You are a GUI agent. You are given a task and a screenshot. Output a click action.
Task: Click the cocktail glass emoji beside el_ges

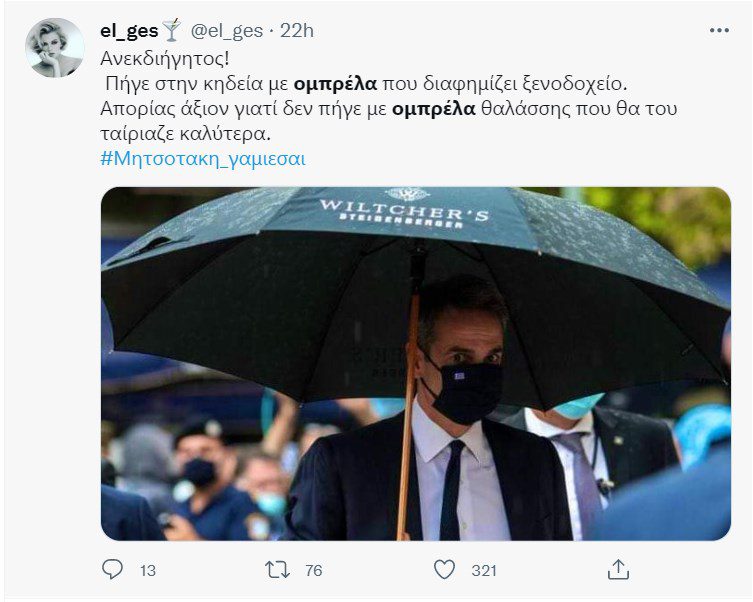click(x=172, y=30)
